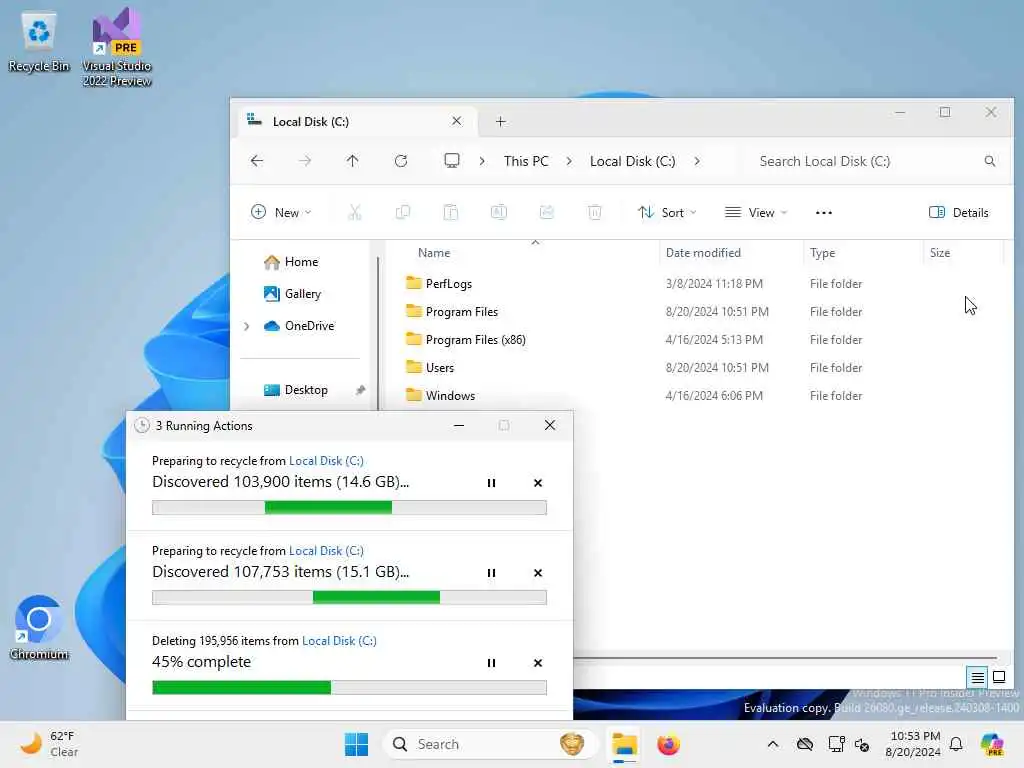Image resolution: width=1024 pixels, height=768 pixels.
Task: Sort by Date modified column
Action: pos(703,253)
